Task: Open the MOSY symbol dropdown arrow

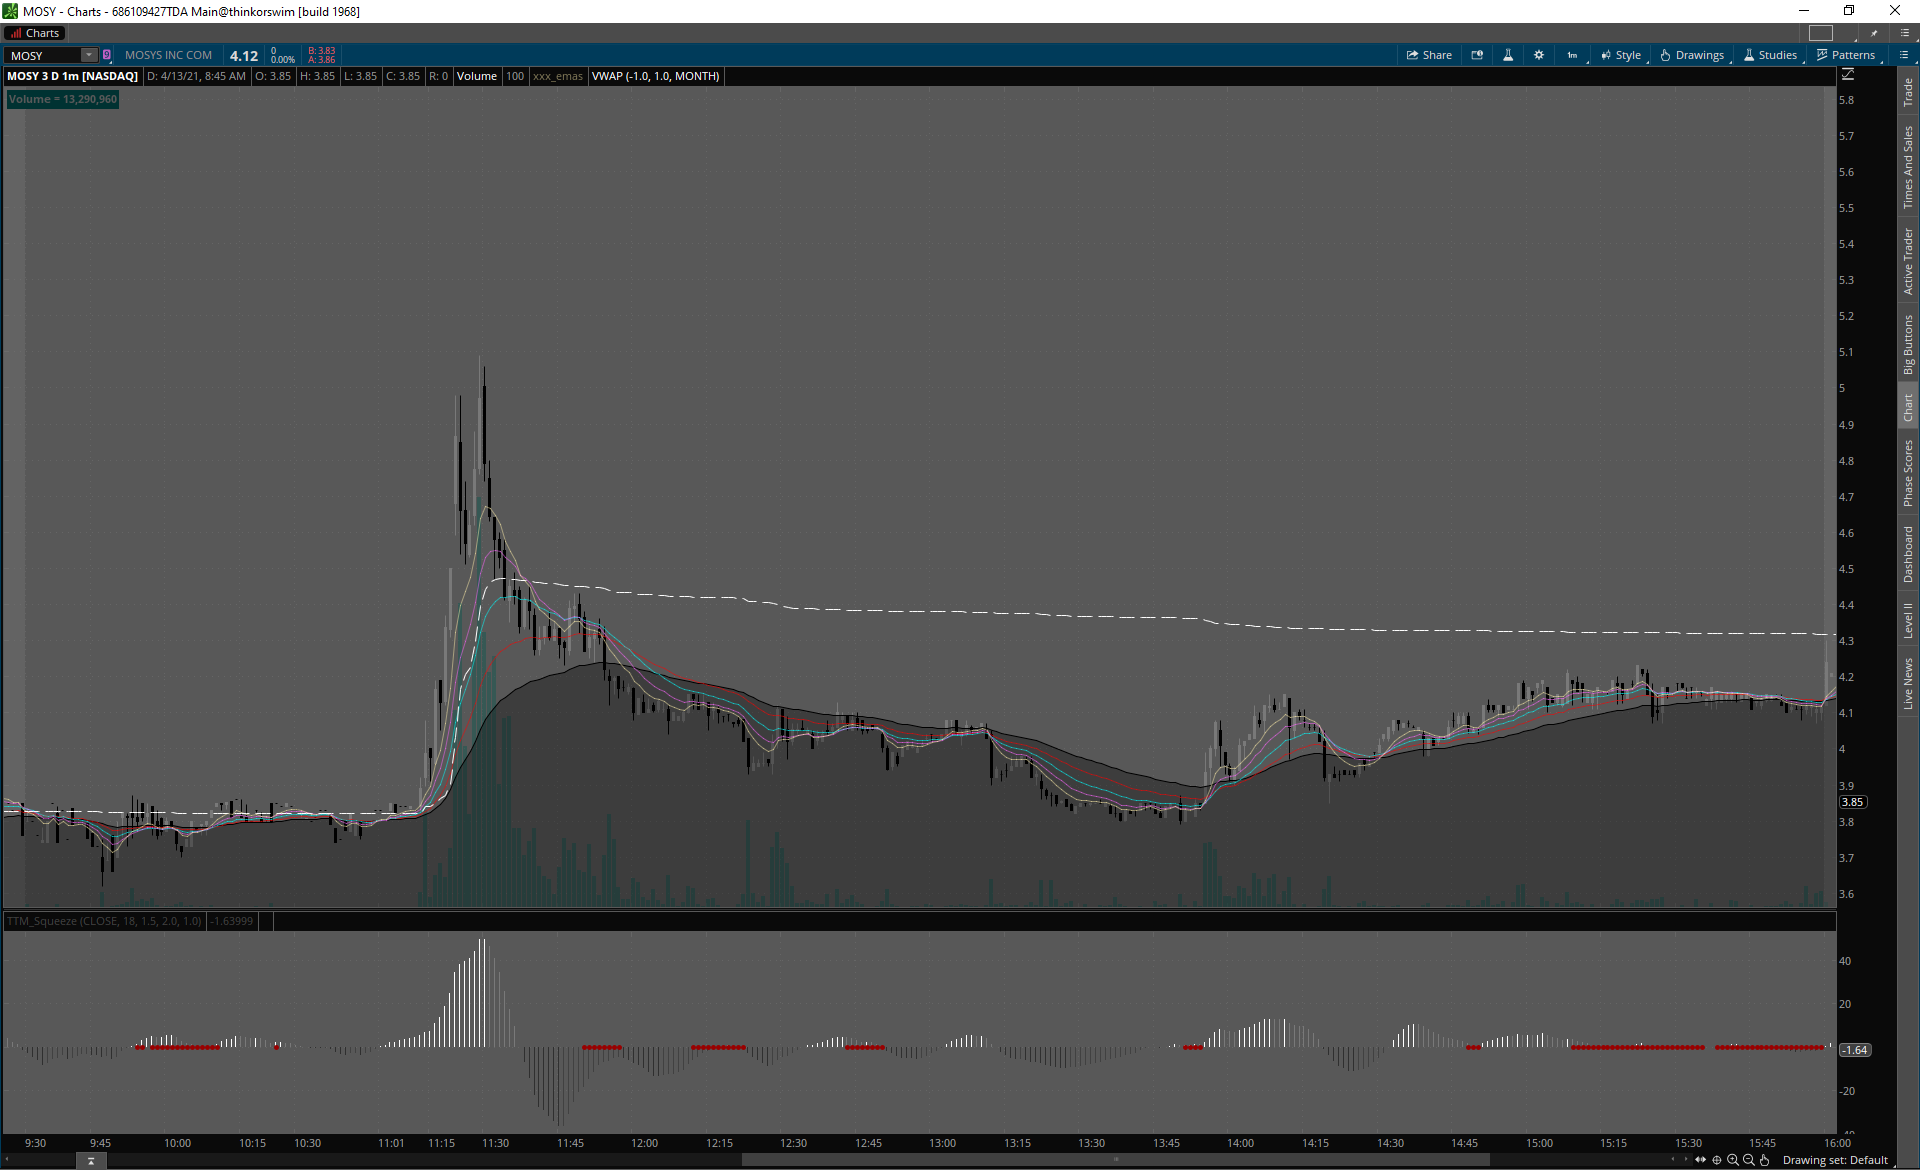Action: [89, 55]
